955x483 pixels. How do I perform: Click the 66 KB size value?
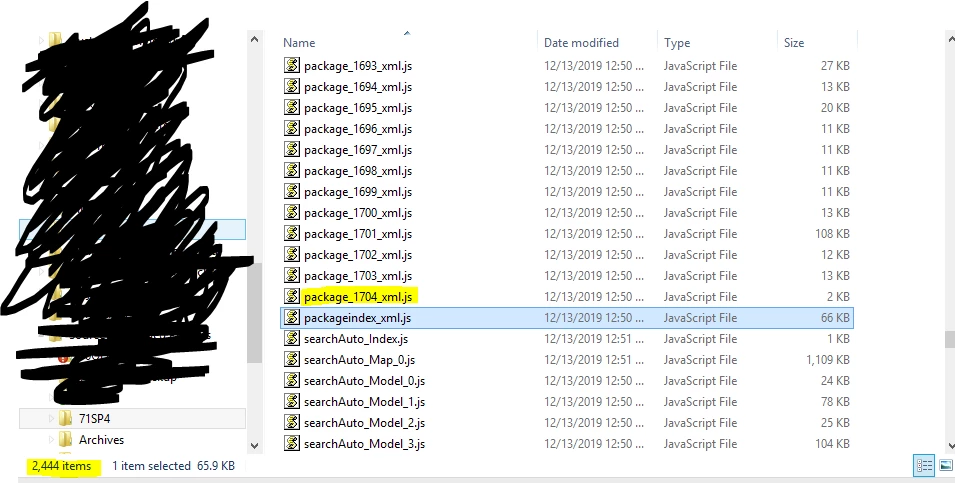pyautogui.click(x=835, y=318)
